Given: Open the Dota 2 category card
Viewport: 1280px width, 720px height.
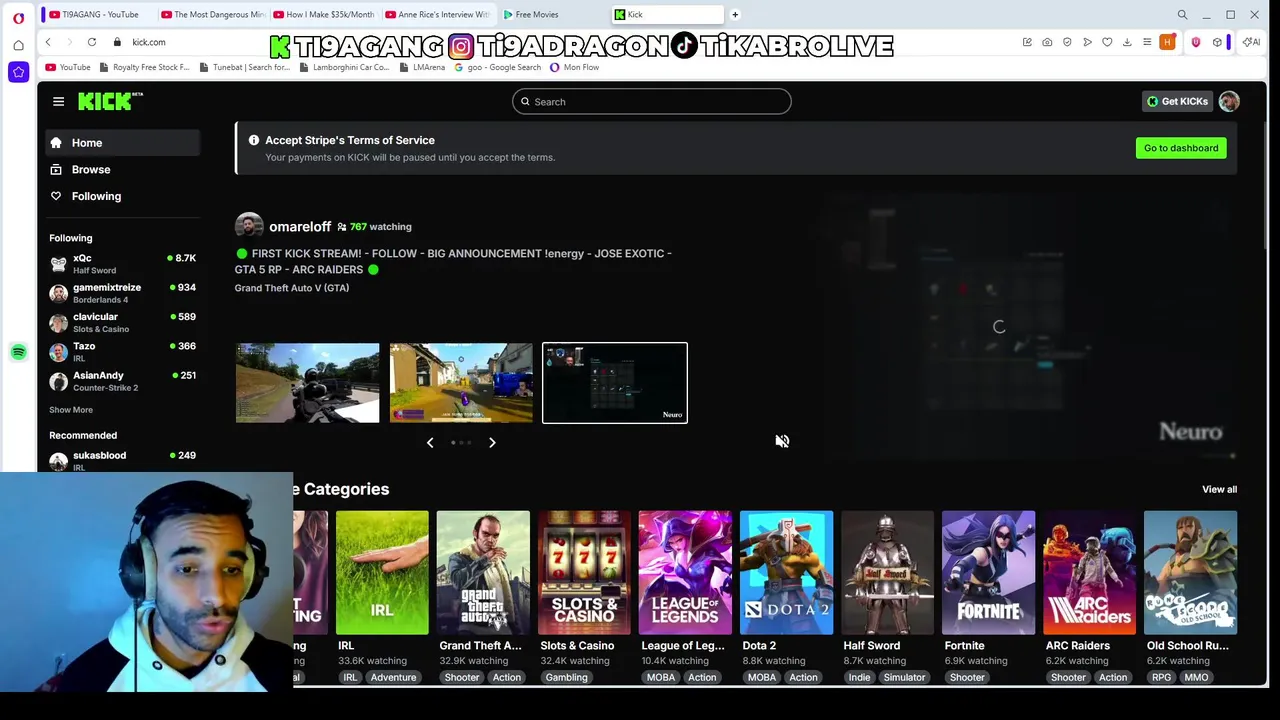Looking at the screenshot, I should click(x=786, y=573).
